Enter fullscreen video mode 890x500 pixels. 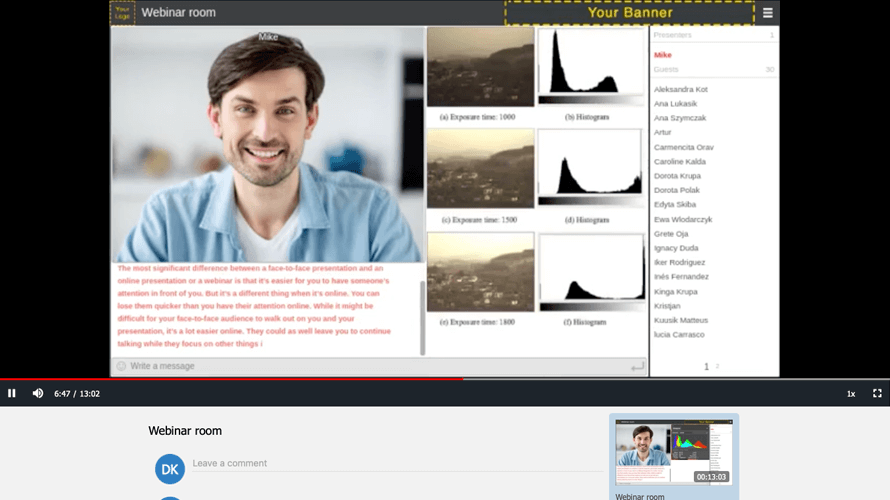click(877, 394)
